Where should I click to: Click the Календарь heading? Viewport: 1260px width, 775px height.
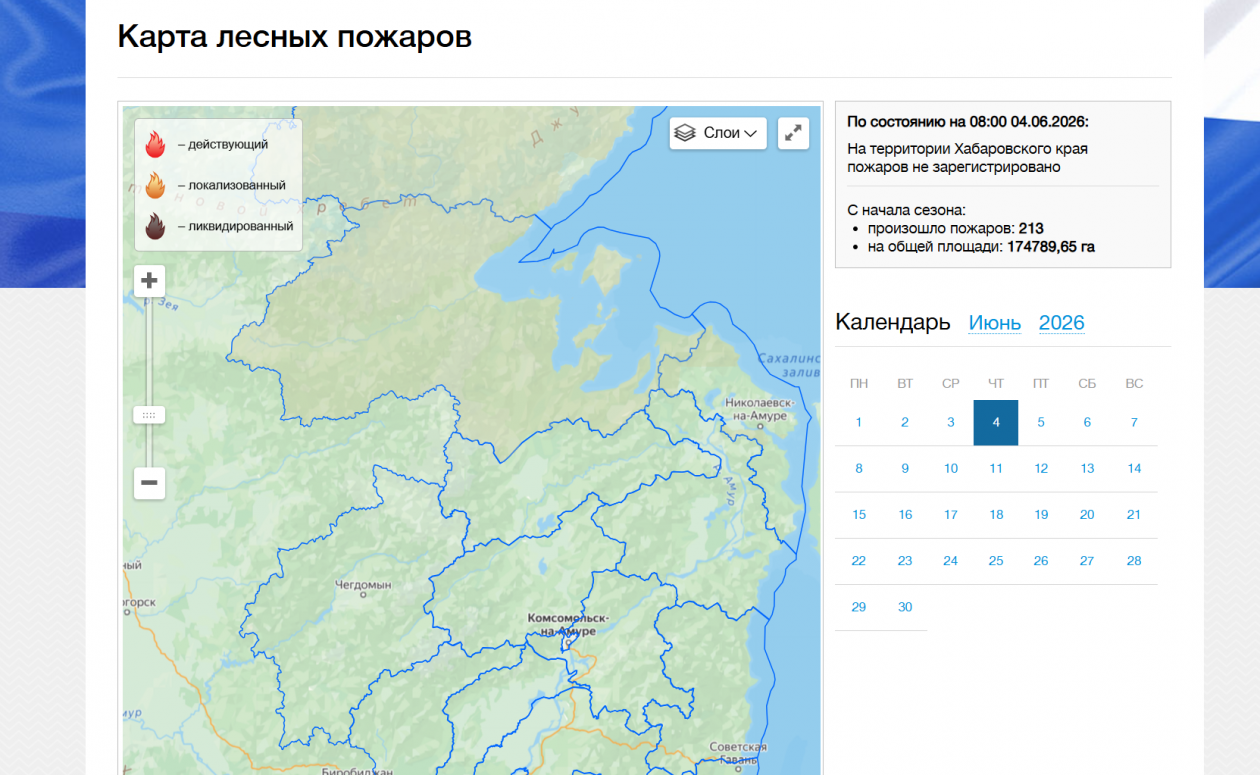[893, 322]
